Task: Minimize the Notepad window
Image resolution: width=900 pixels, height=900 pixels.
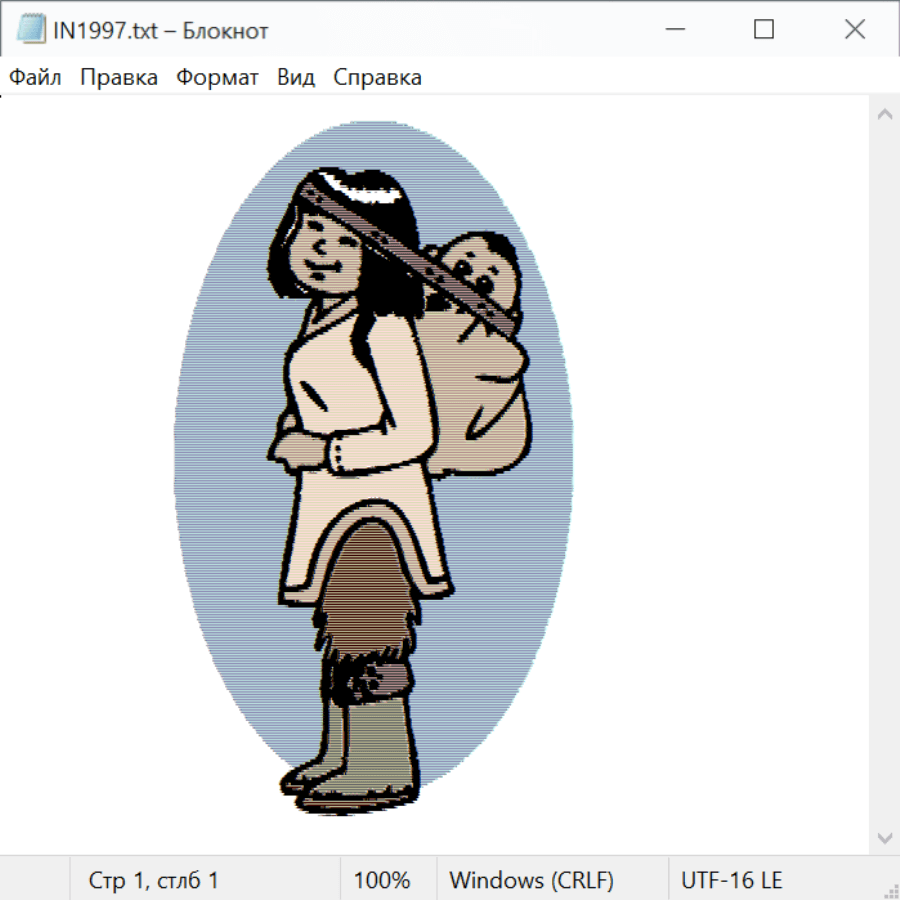Action: click(673, 30)
